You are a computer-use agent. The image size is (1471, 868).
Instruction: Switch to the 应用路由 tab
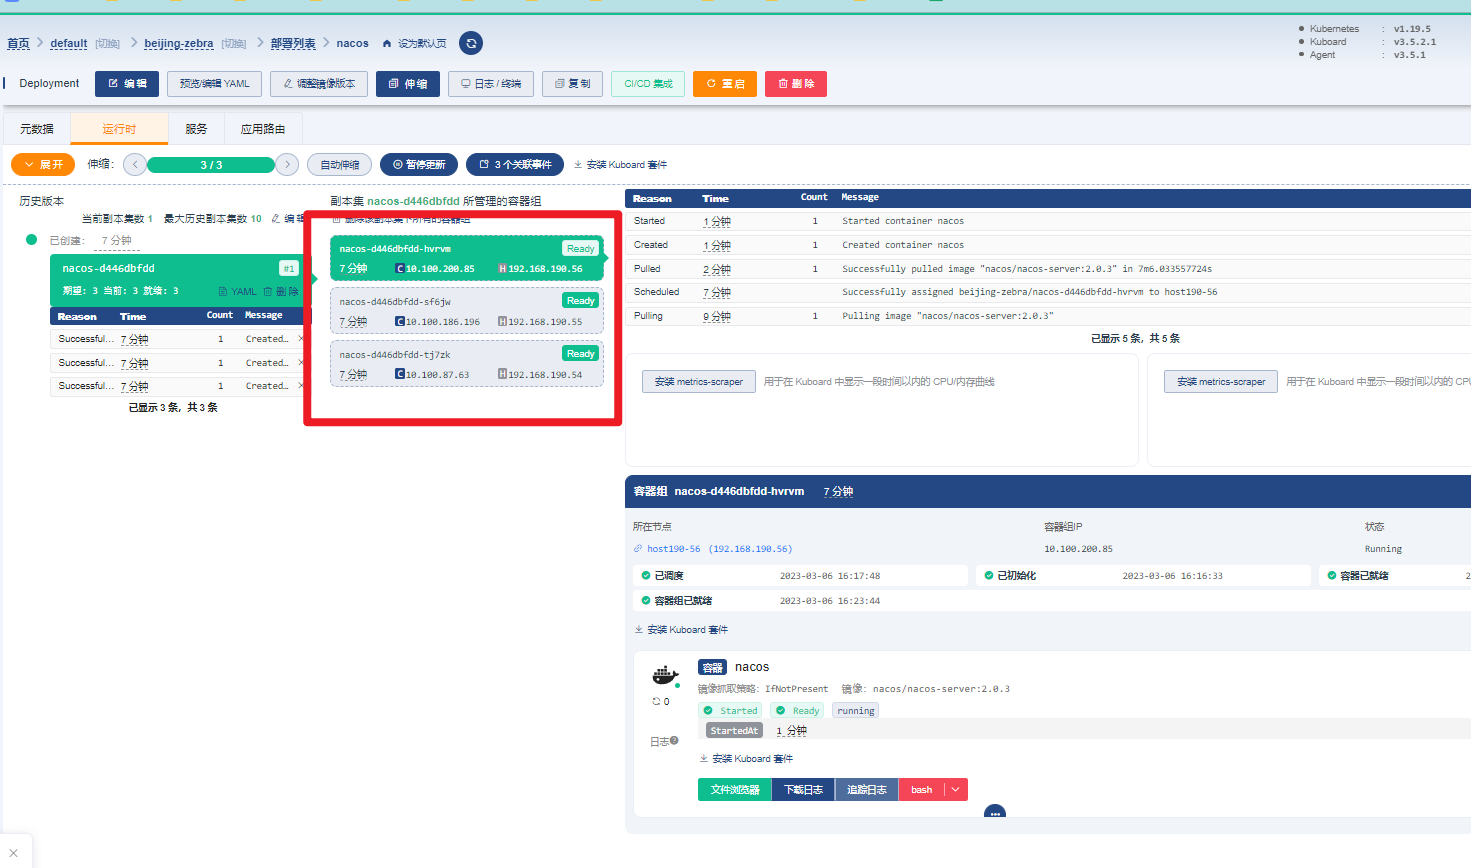pyautogui.click(x=263, y=129)
